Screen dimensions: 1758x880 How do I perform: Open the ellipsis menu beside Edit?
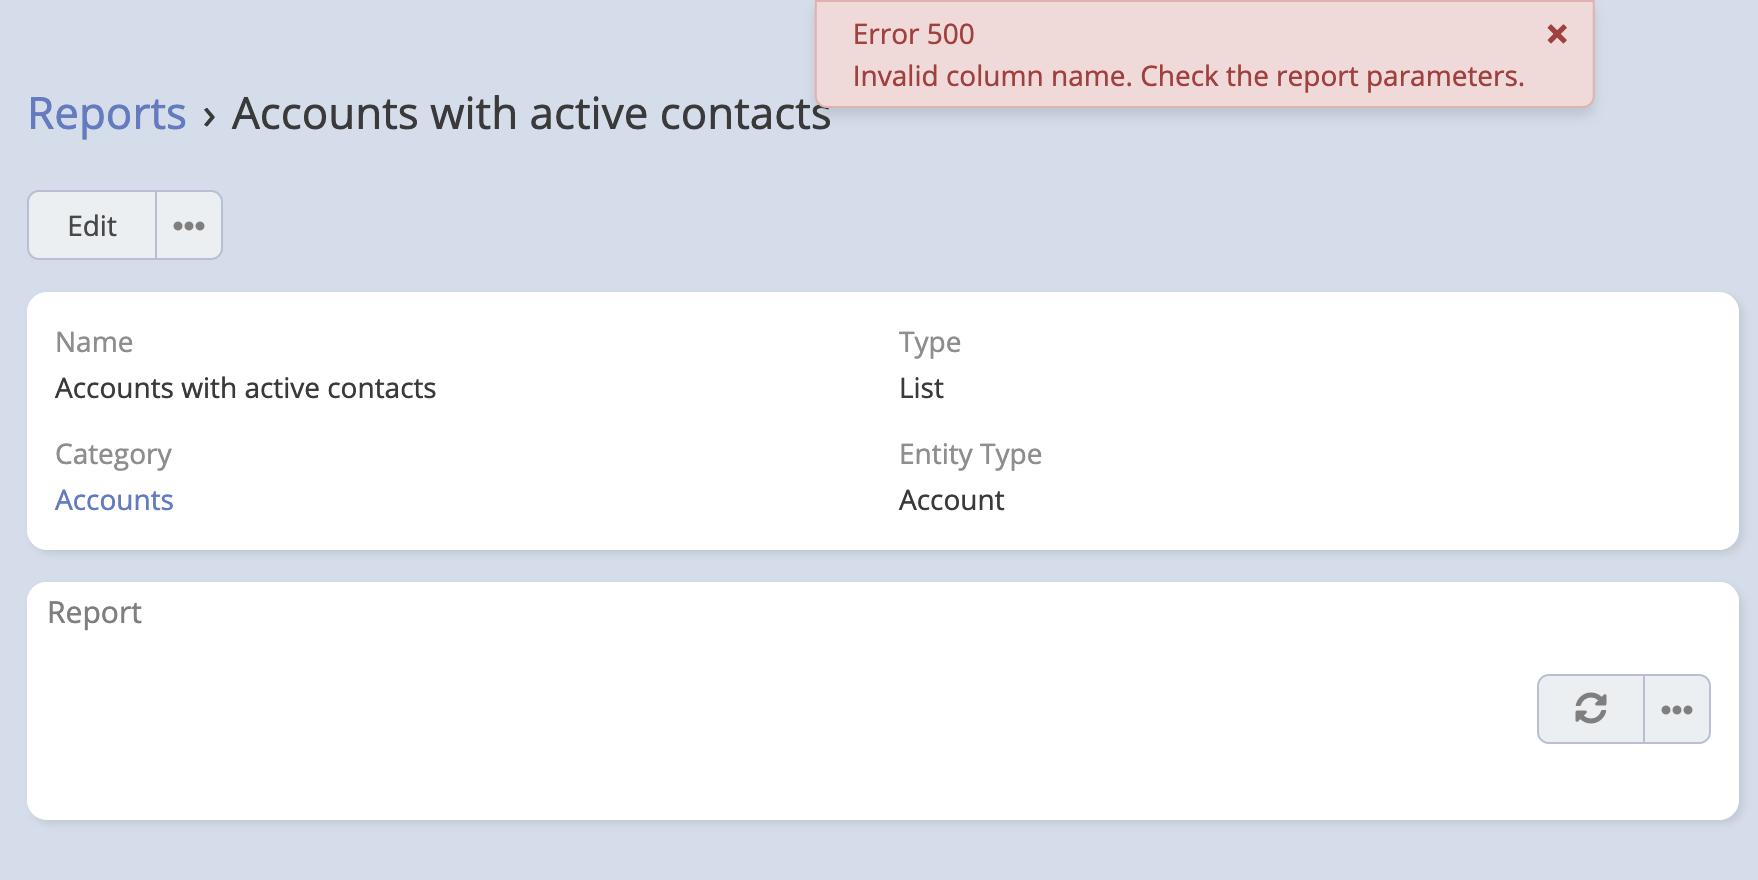coord(189,225)
